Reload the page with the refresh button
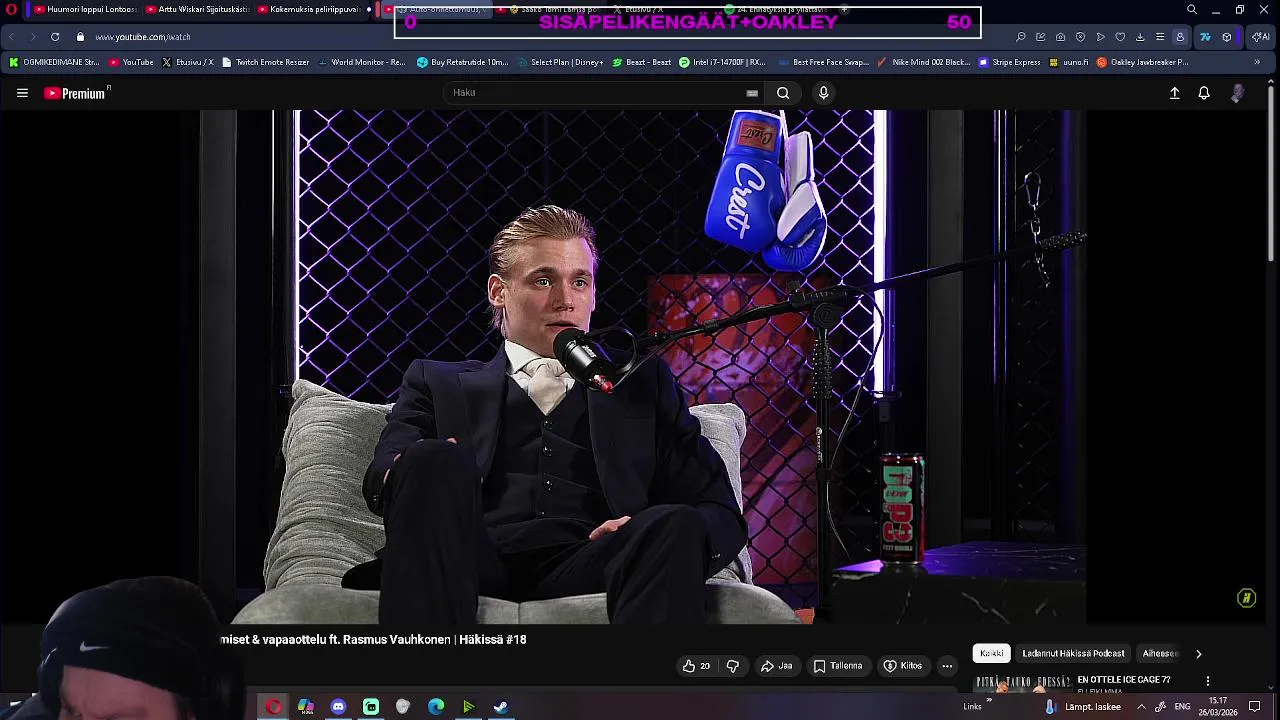The height and width of the screenshot is (720, 1280). tap(55, 37)
